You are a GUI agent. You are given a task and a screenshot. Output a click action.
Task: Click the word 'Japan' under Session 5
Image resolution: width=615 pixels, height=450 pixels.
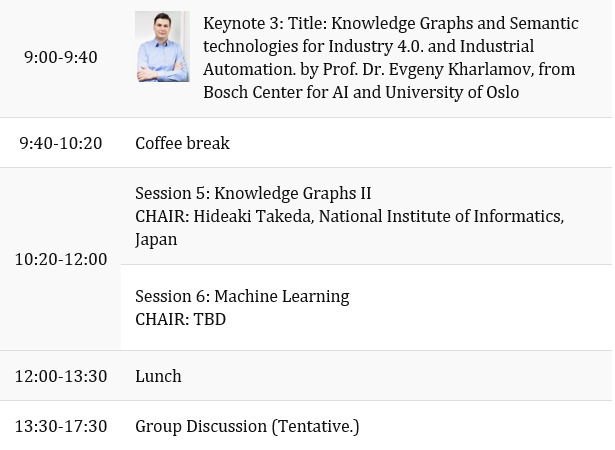pyautogui.click(x=156, y=239)
